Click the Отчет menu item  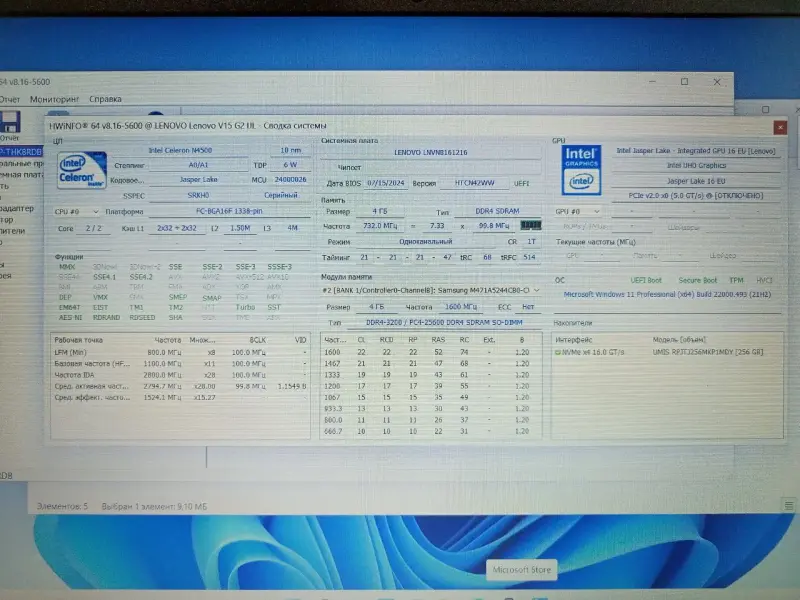pos(9,100)
